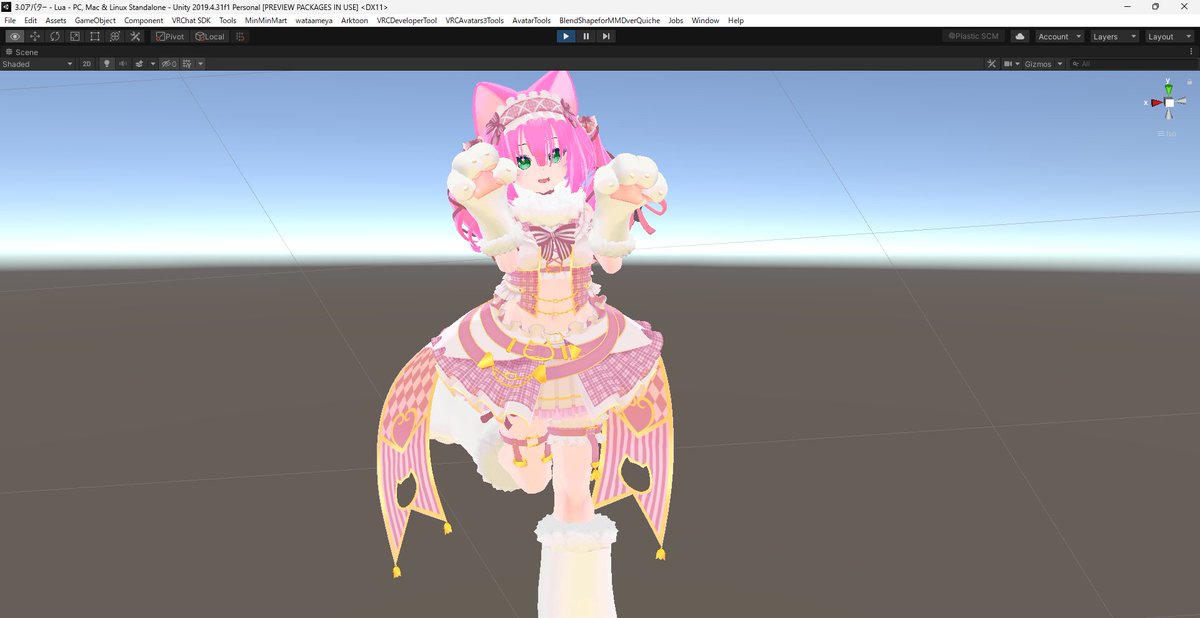Toggle scene effects (skybox/fog) button
Viewport: 1200px width, 618px height.
pos(139,64)
